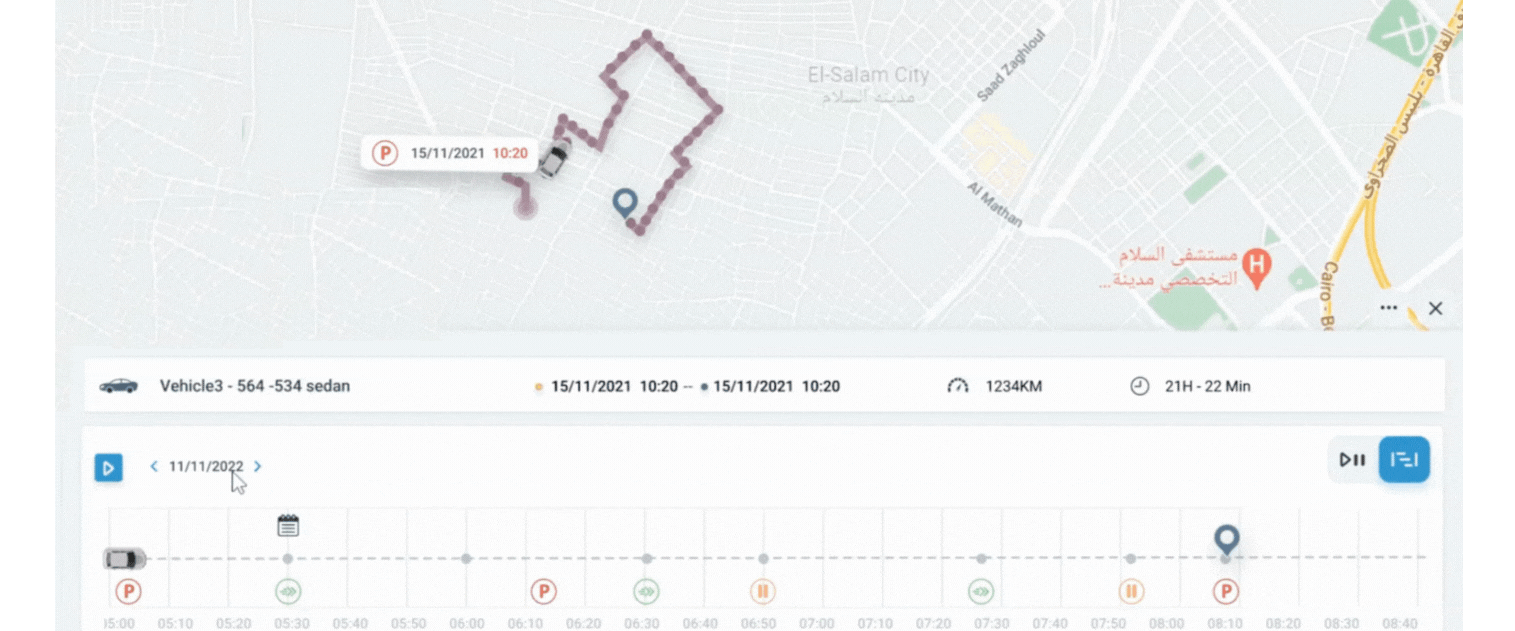The width and height of the screenshot is (1515, 631).
Task: Click the blue destination pin on the map
Action: (x=625, y=204)
